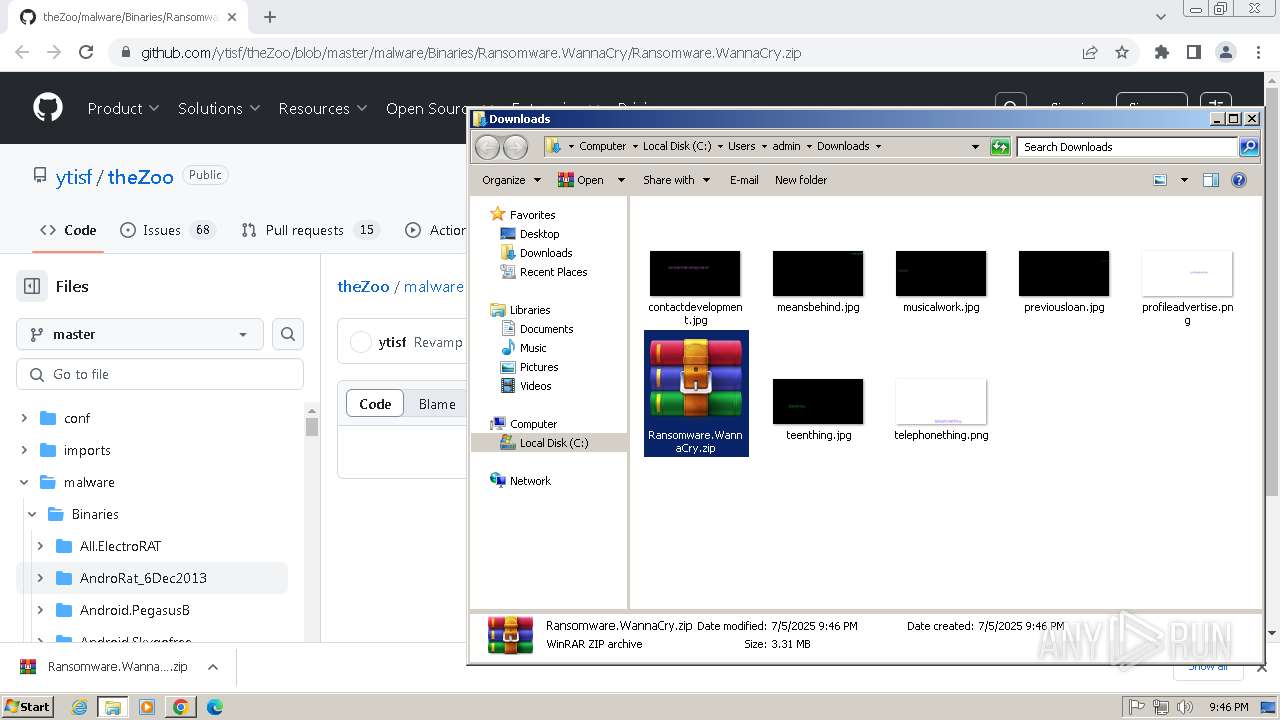Image resolution: width=1280 pixels, height=720 pixels.
Task: Open a new Chrome tab
Action: click(x=270, y=17)
